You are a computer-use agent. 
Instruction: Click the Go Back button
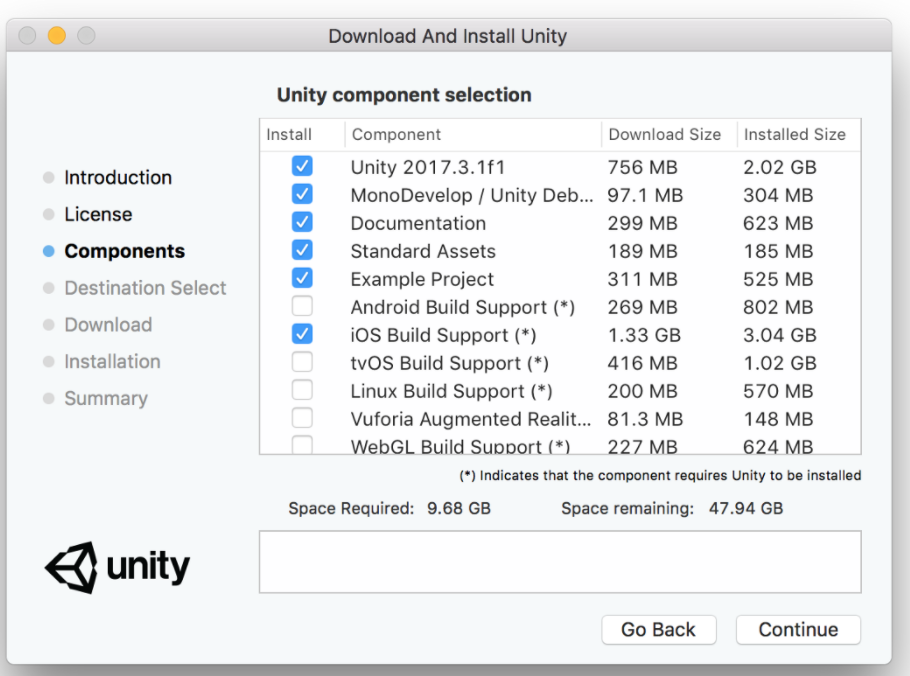pyautogui.click(x=658, y=629)
